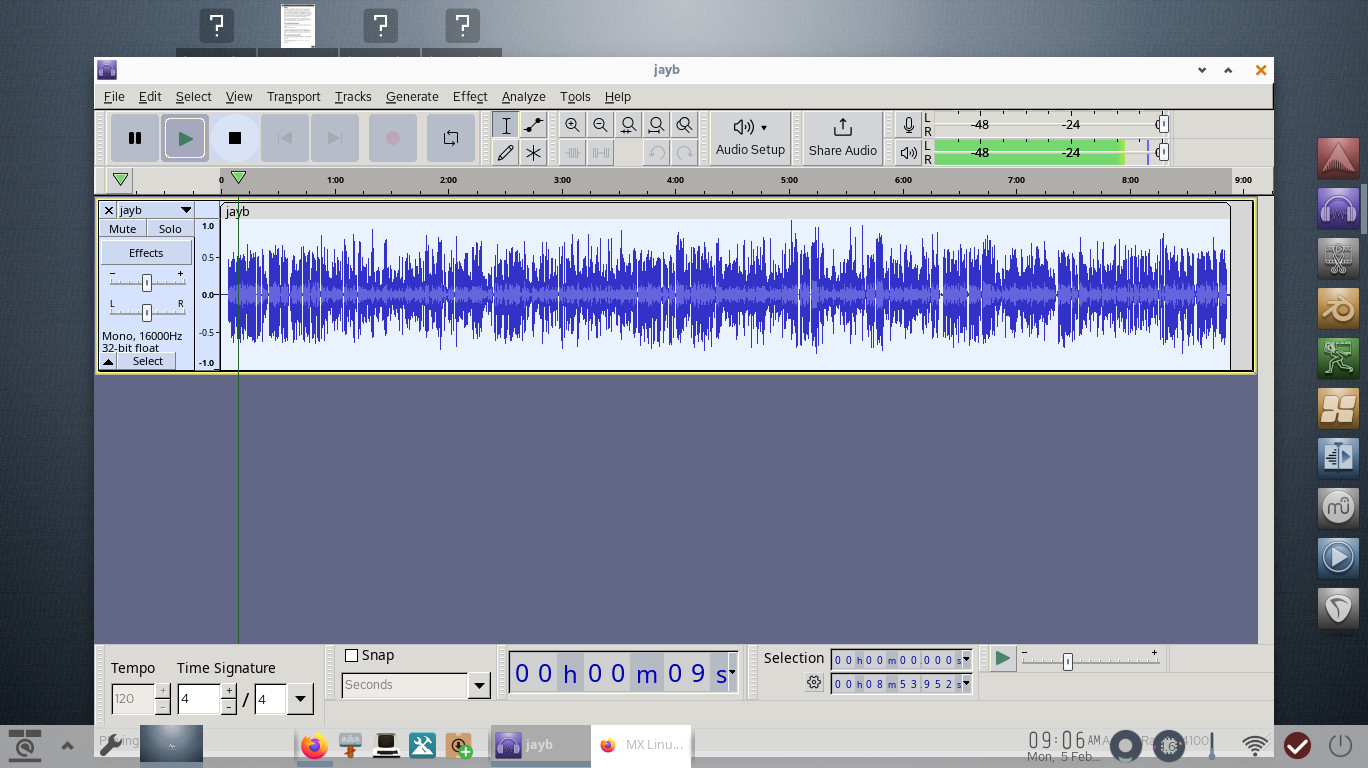Fit project to width zoom icon
Screen dimensions: 1368x768
656,125
